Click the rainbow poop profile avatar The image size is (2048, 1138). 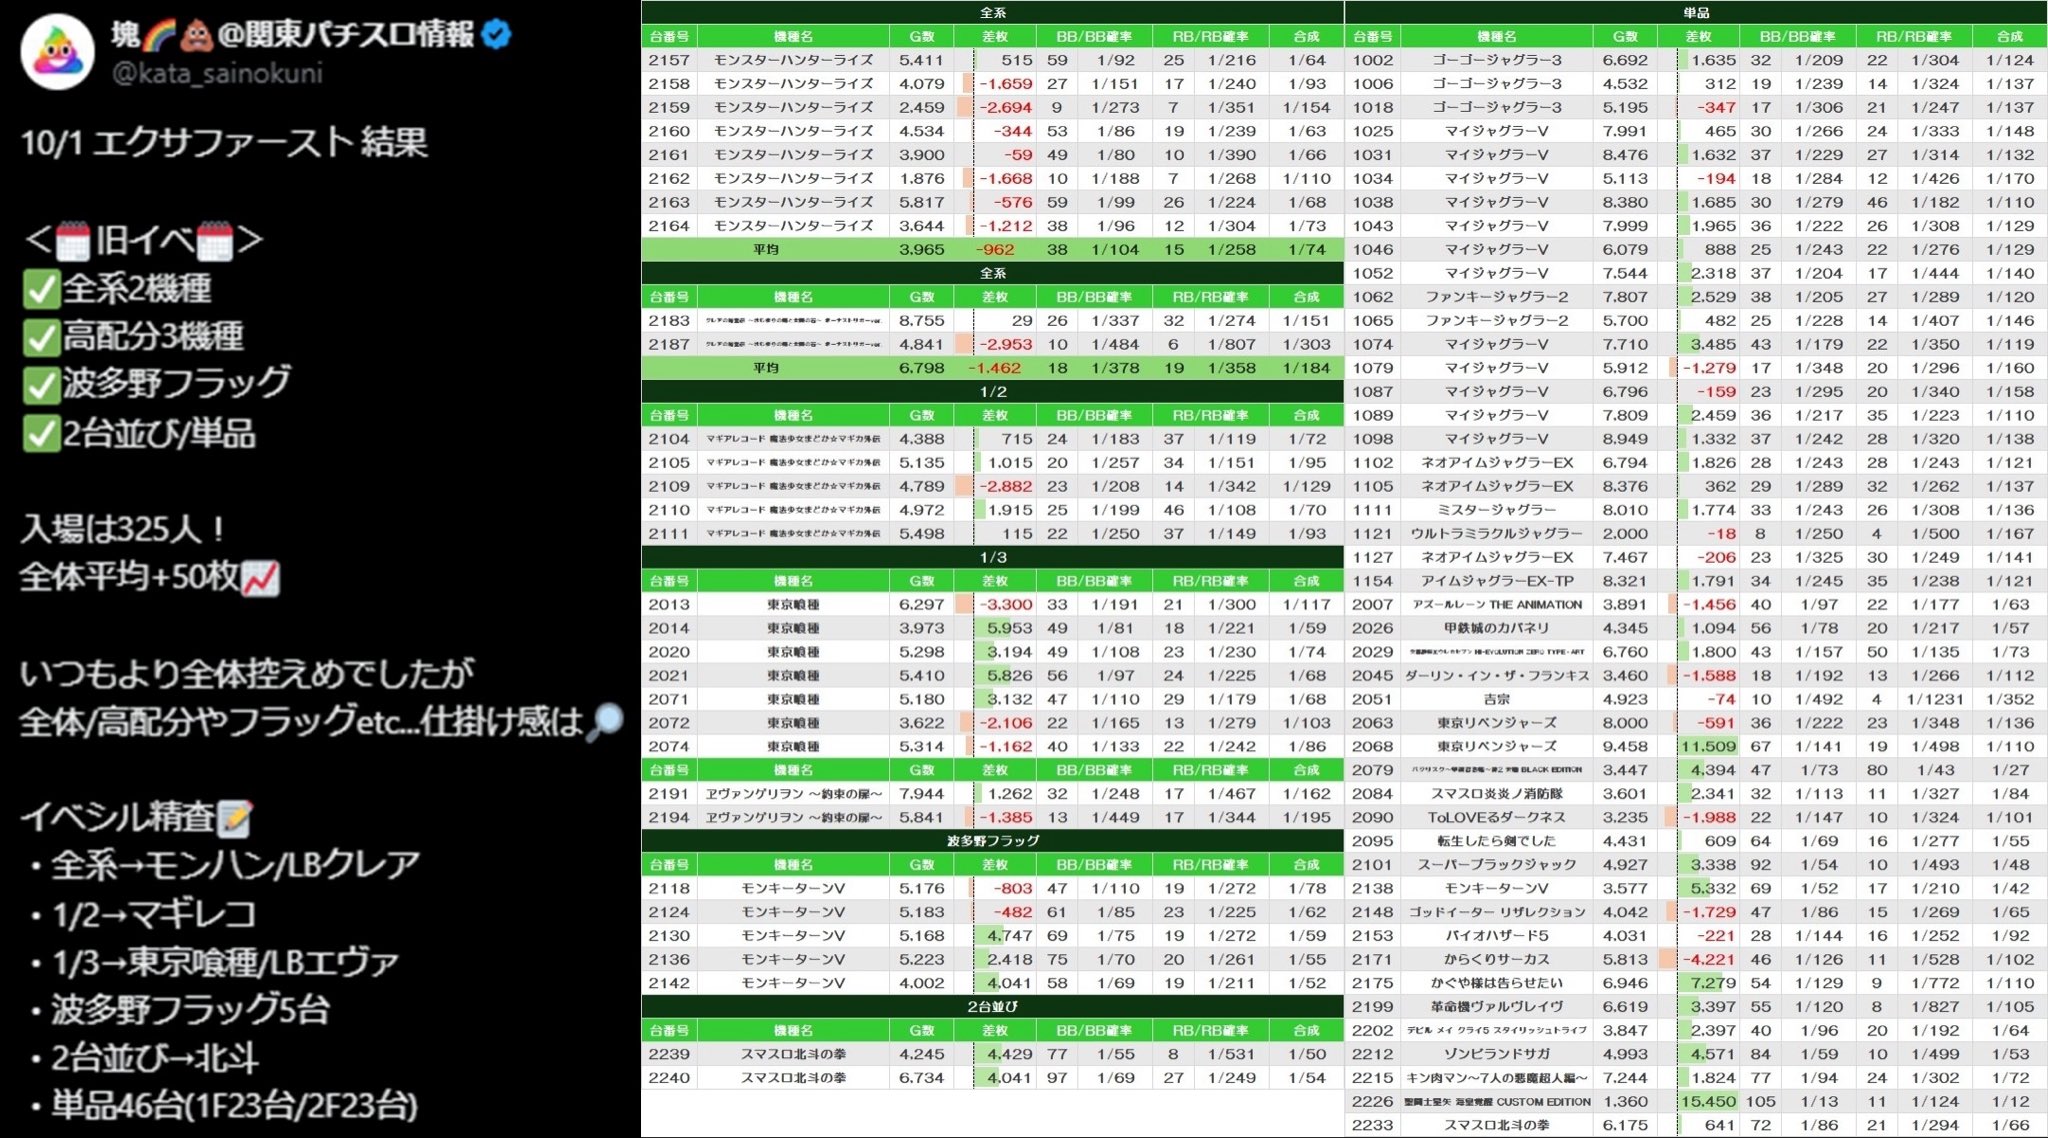click(57, 51)
